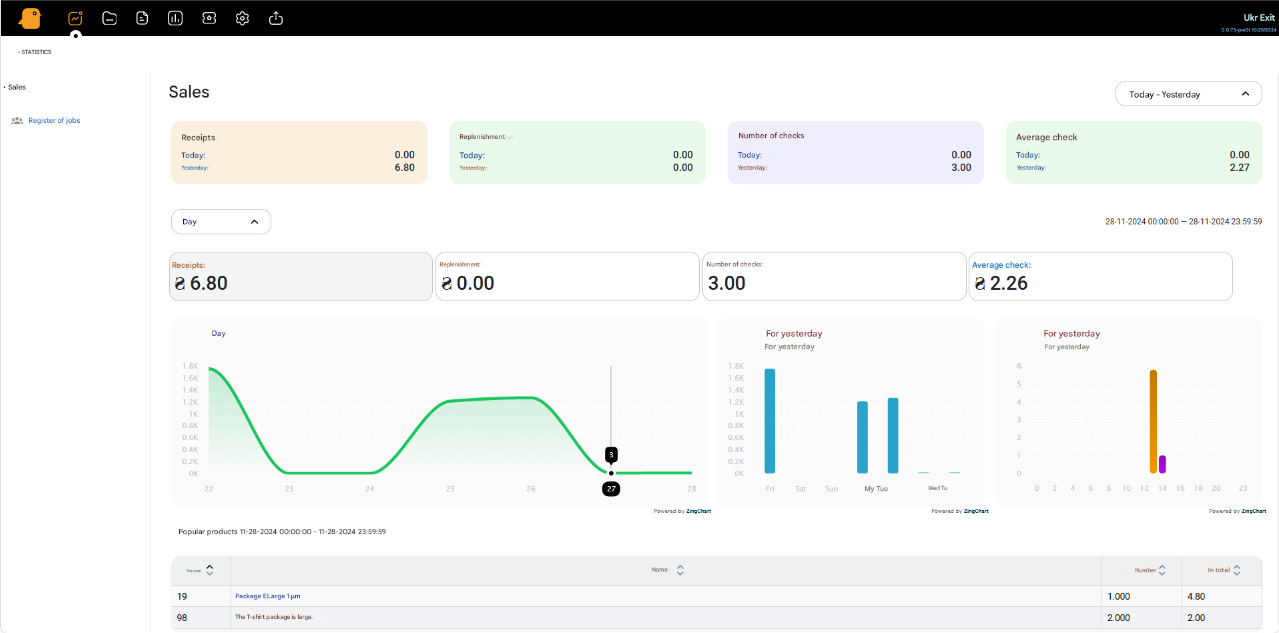
Task: Select the Average check summary tile
Action: (x=1100, y=276)
